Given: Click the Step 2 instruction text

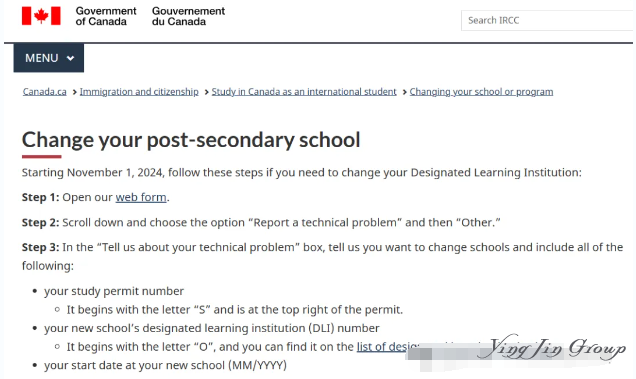Looking at the screenshot, I should tap(261, 222).
